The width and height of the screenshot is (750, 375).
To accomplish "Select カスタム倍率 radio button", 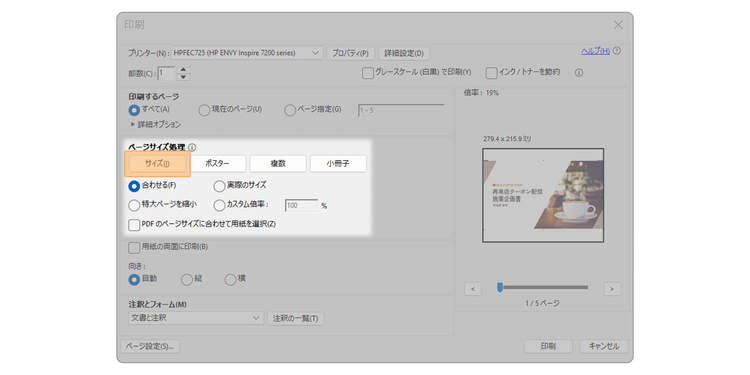I will pyautogui.click(x=219, y=205).
